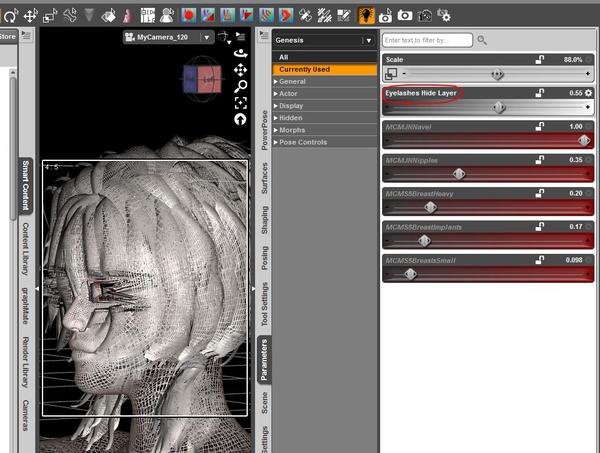Open the Content Library tab

[25, 249]
